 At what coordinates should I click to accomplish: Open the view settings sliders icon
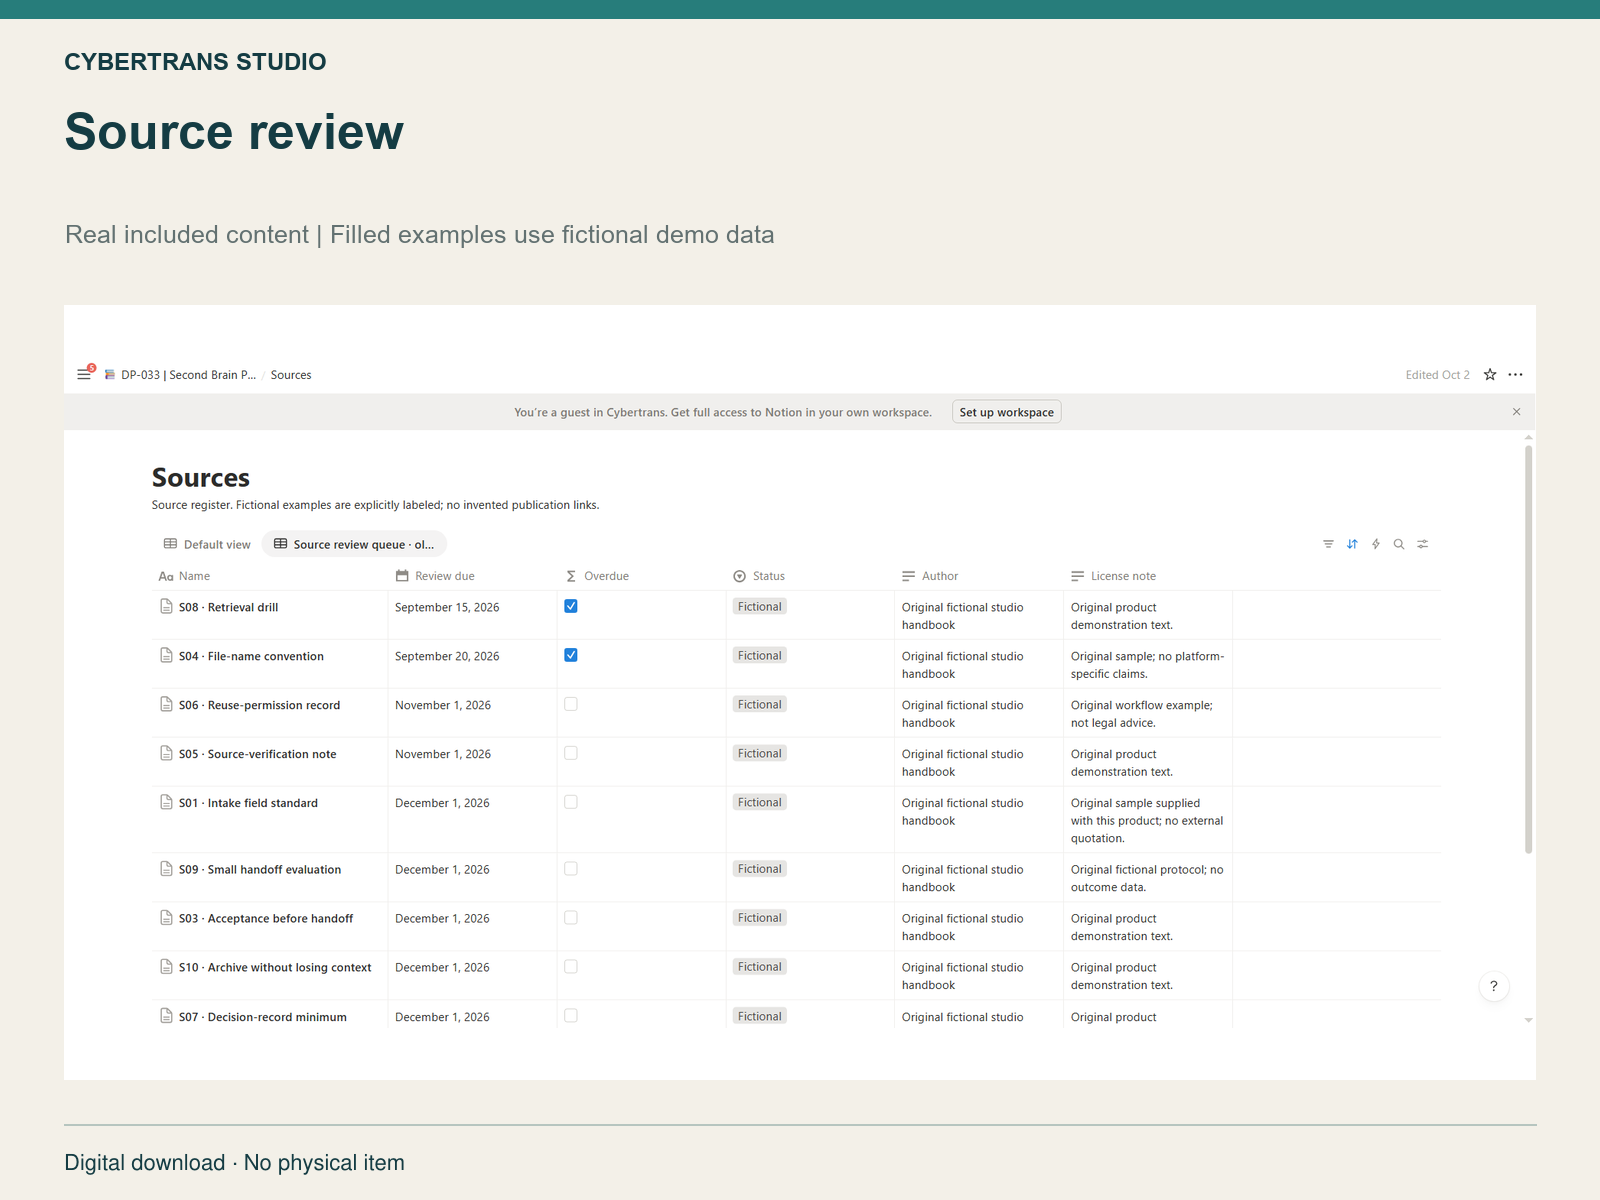tap(1423, 544)
